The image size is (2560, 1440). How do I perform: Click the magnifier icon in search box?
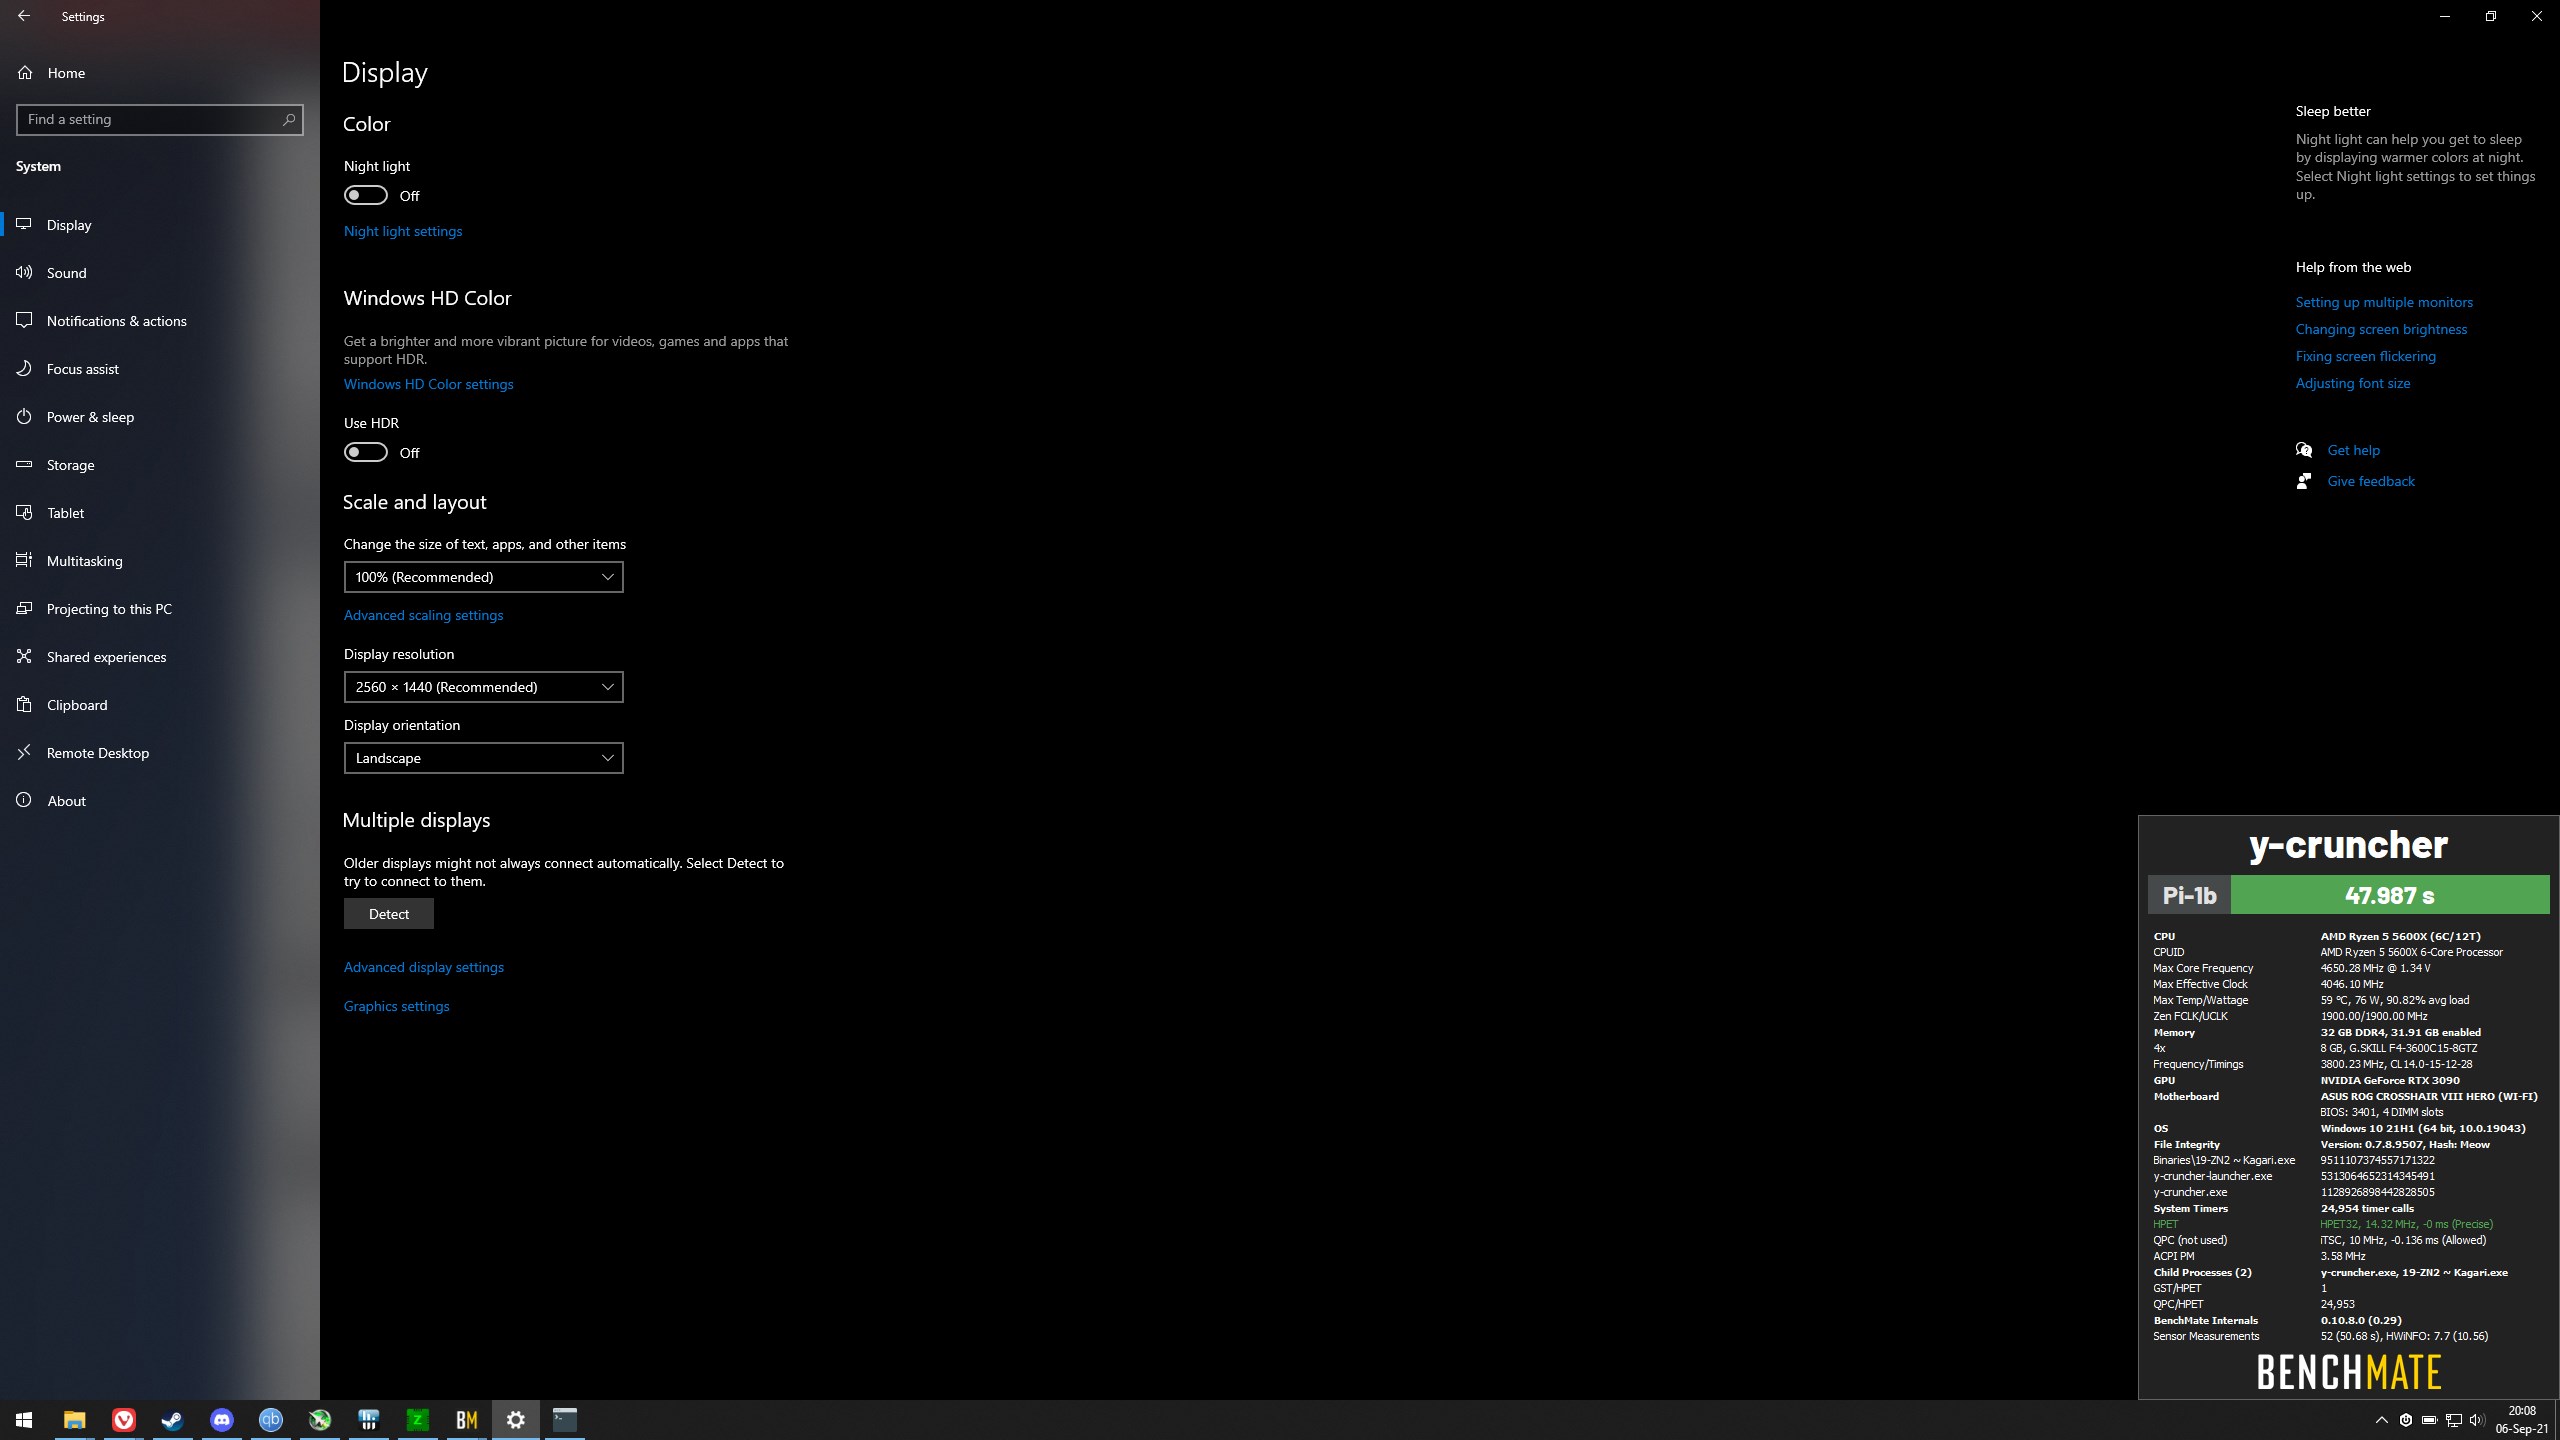tap(289, 119)
